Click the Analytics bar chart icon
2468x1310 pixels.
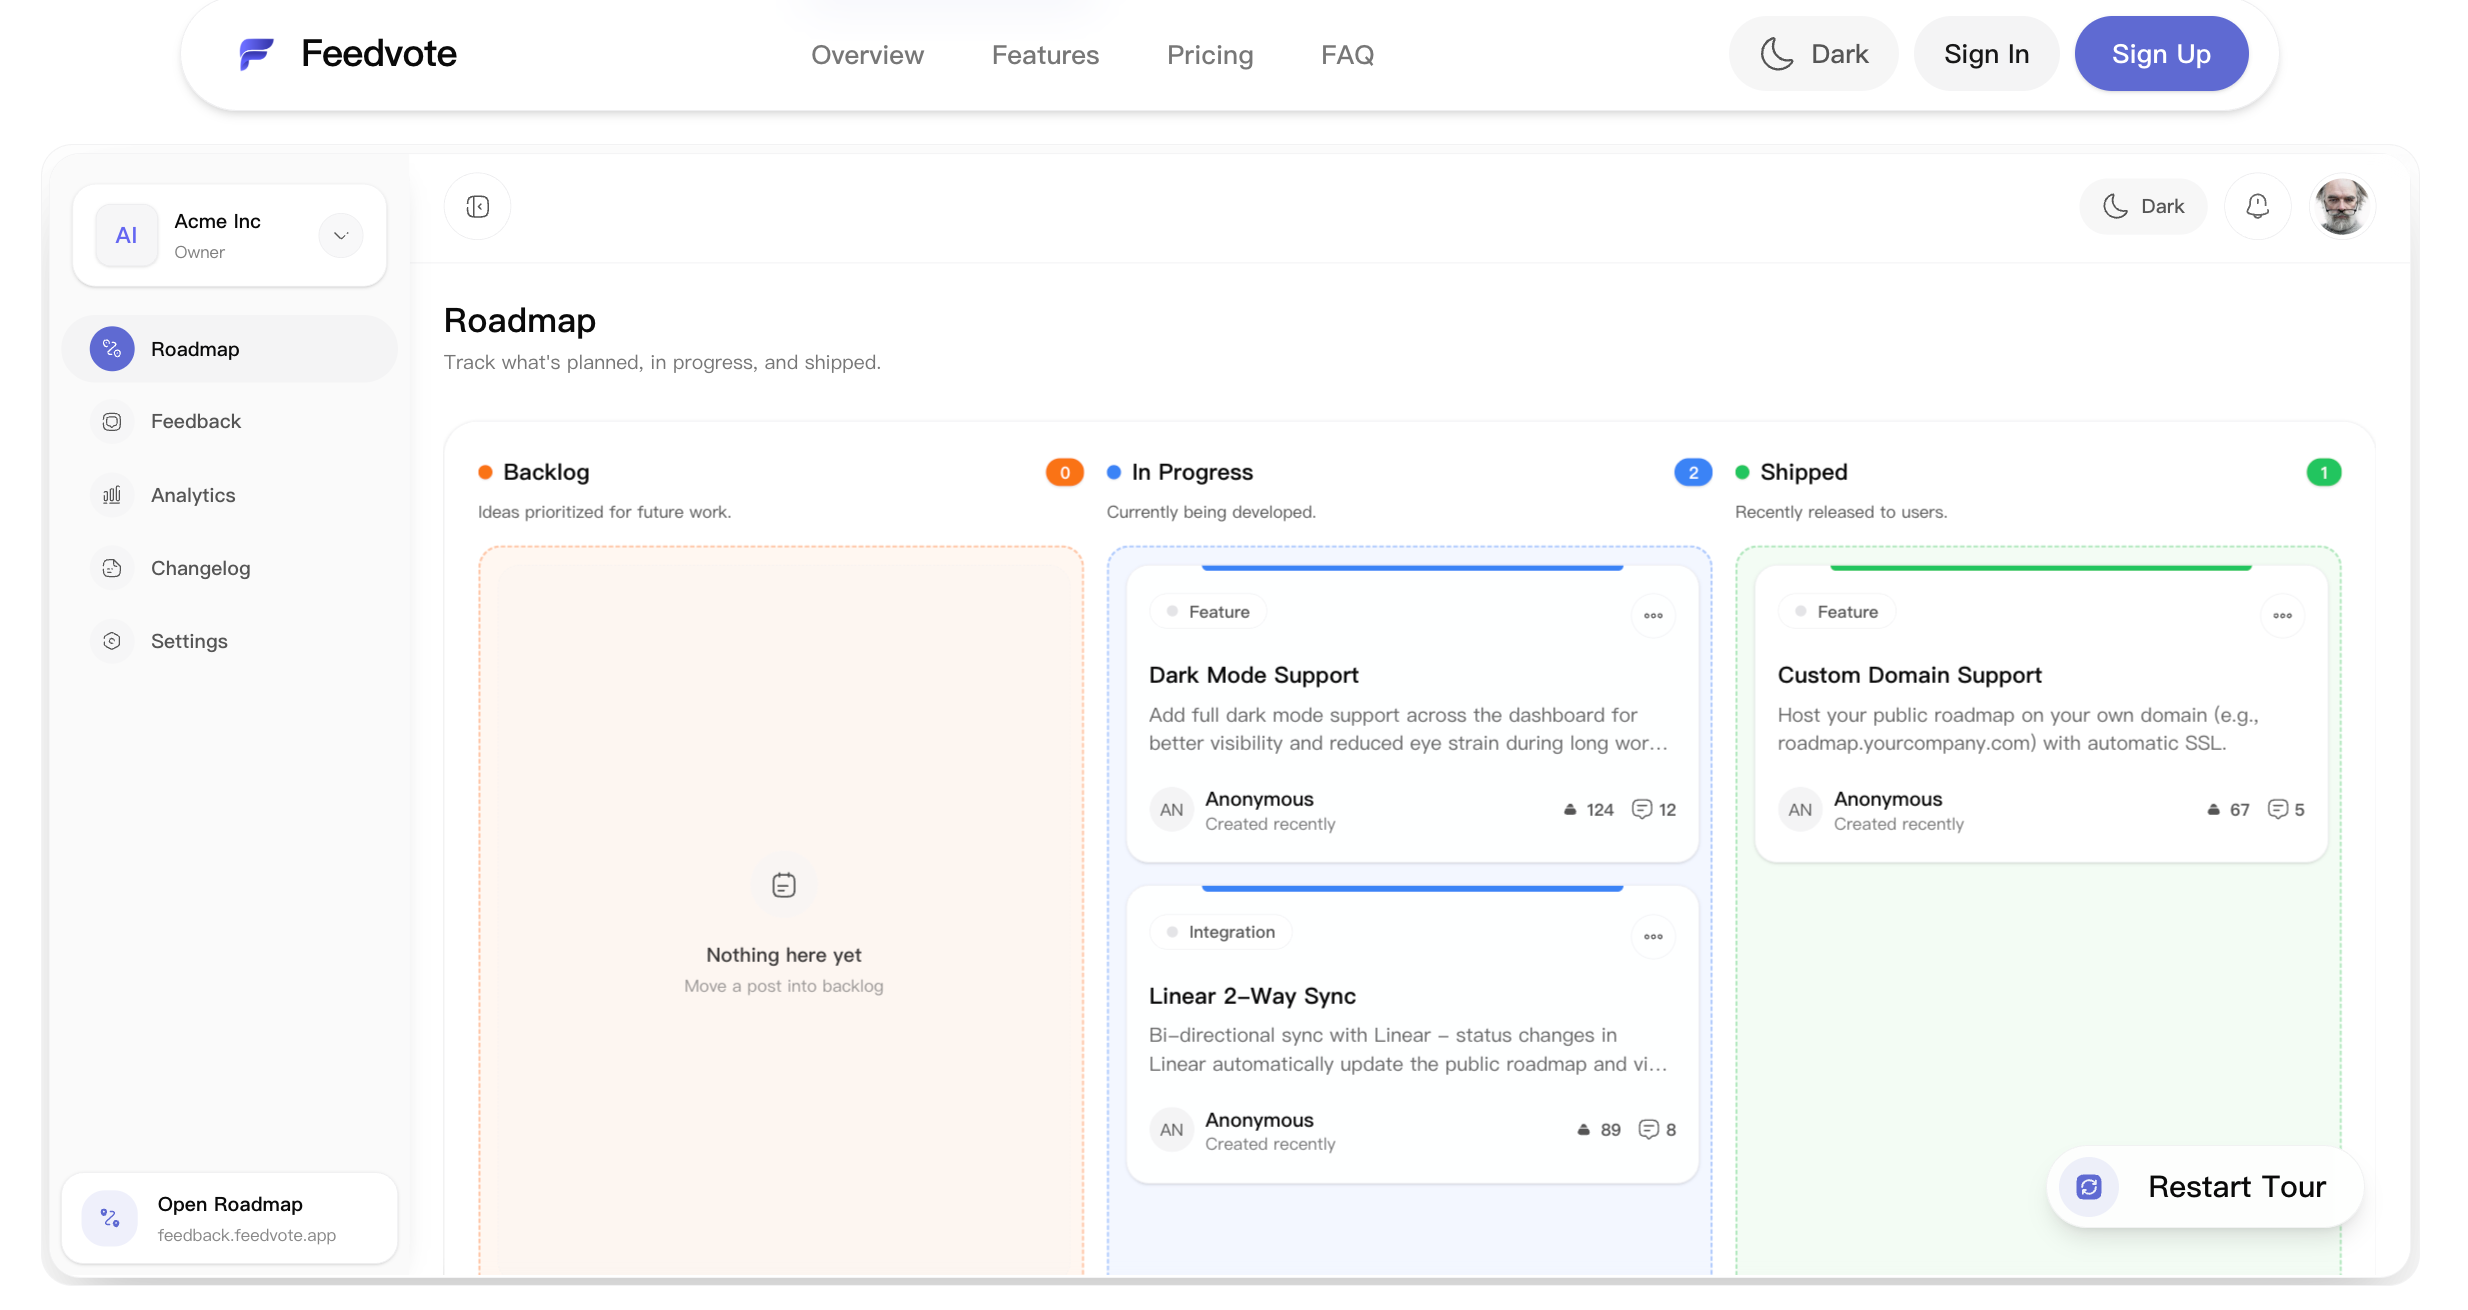[x=112, y=495]
